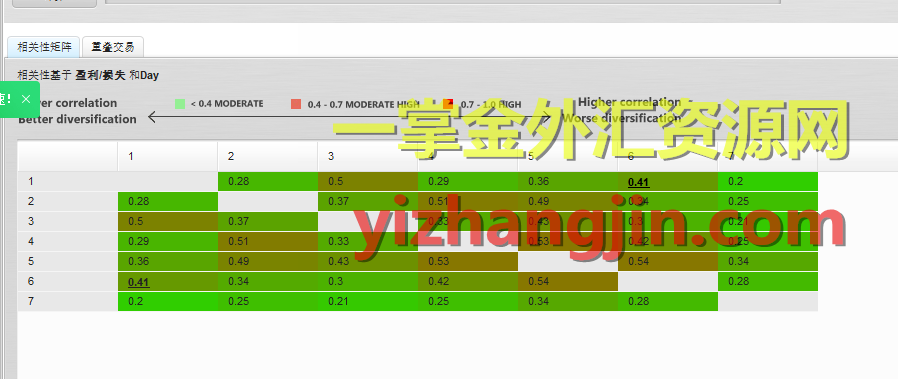This screenshot has width=898, height=379.
Task: Switch to the 相关性矩阵 tab
Action: [x=44, y=47]
